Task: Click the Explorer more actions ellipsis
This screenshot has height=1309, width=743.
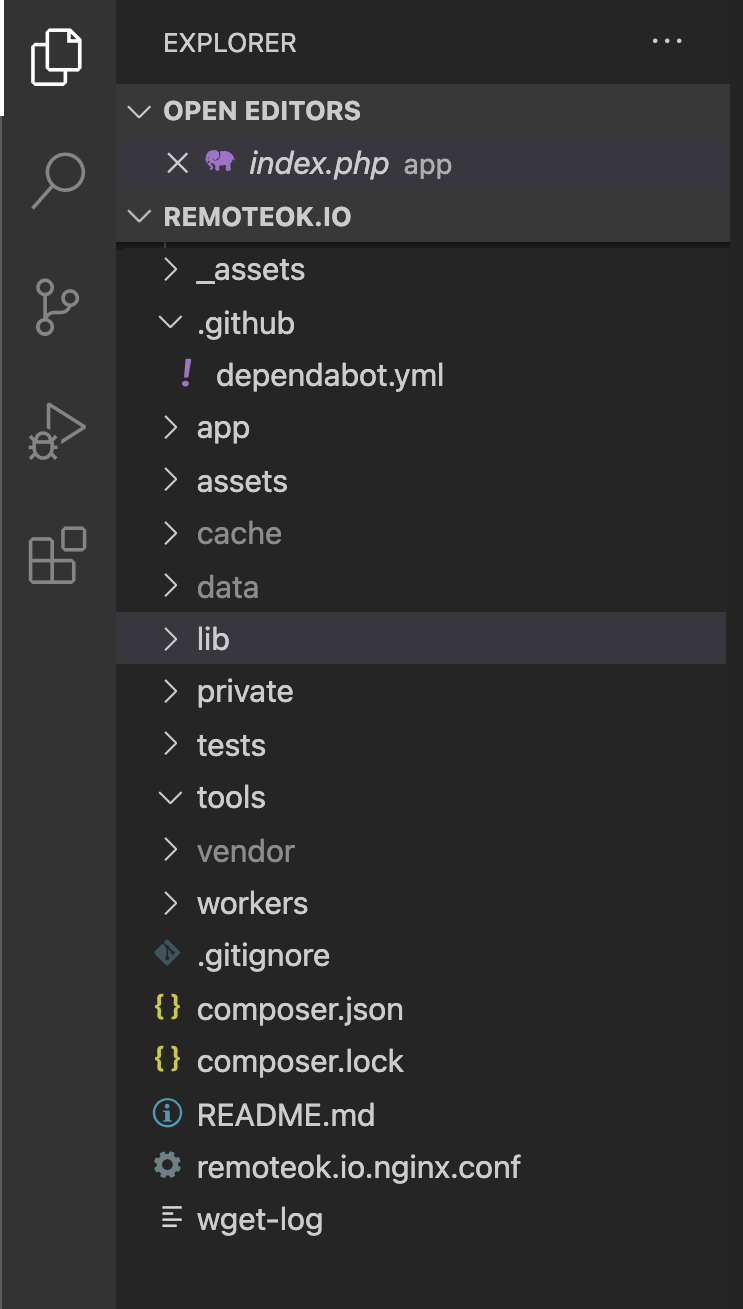Action: tap(666, 42)
